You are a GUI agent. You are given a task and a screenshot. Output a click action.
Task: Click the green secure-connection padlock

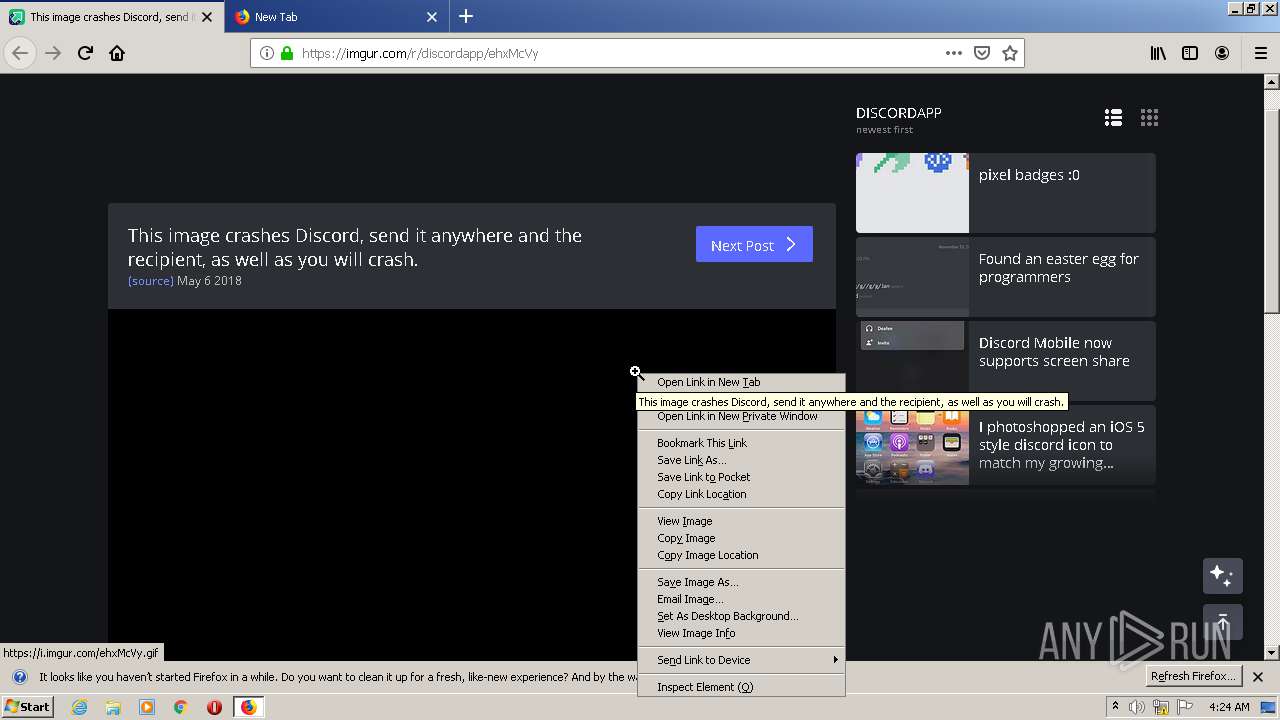[287, 53]
